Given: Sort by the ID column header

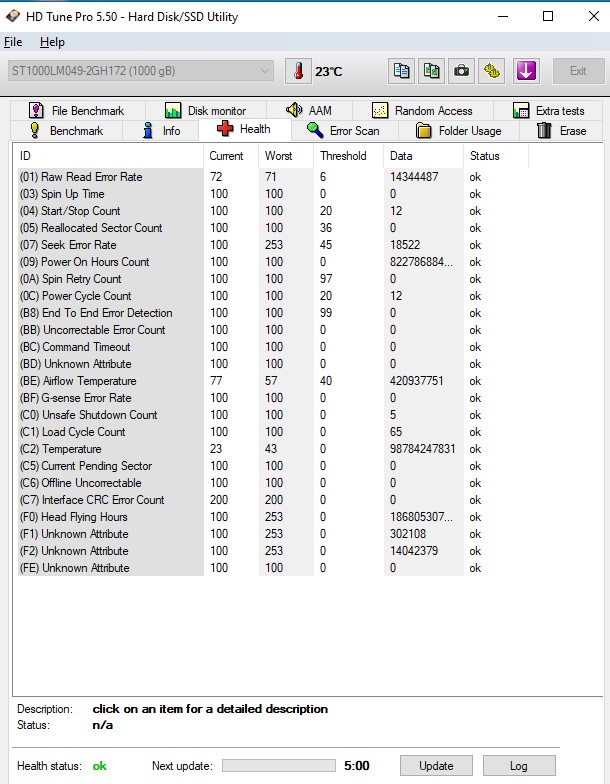Looking at the screenshot, I should coord(108,156).
